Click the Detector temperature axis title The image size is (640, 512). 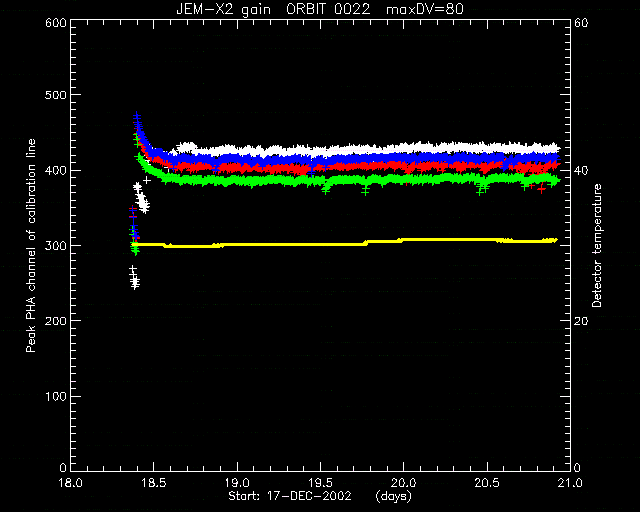coord(597,245)
